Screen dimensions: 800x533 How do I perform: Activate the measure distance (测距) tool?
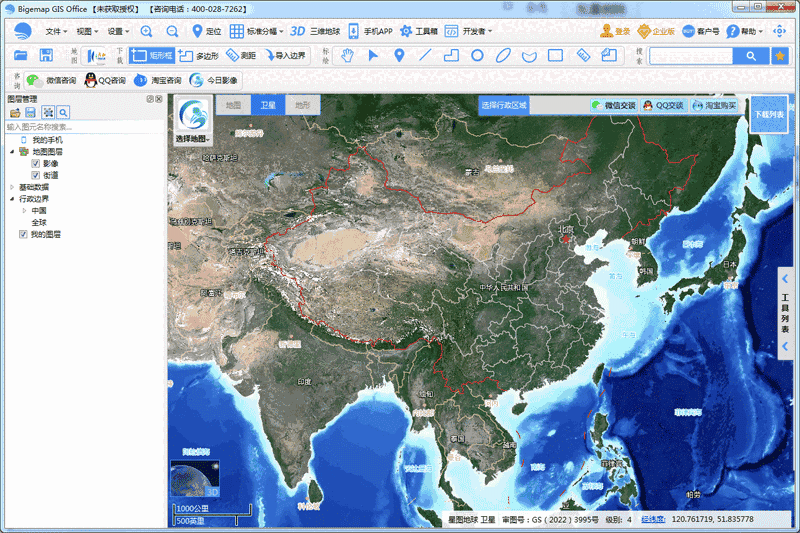point(240,56)
